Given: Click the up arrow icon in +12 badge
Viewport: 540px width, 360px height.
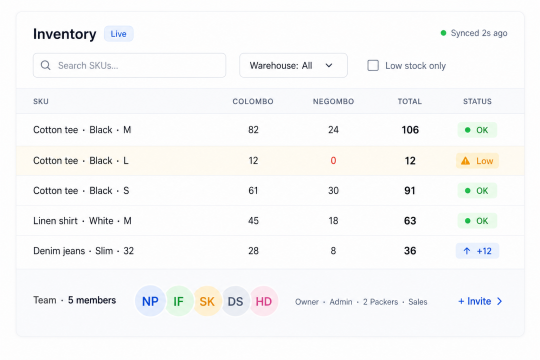Looking at the screenshot, I should 467,251.
